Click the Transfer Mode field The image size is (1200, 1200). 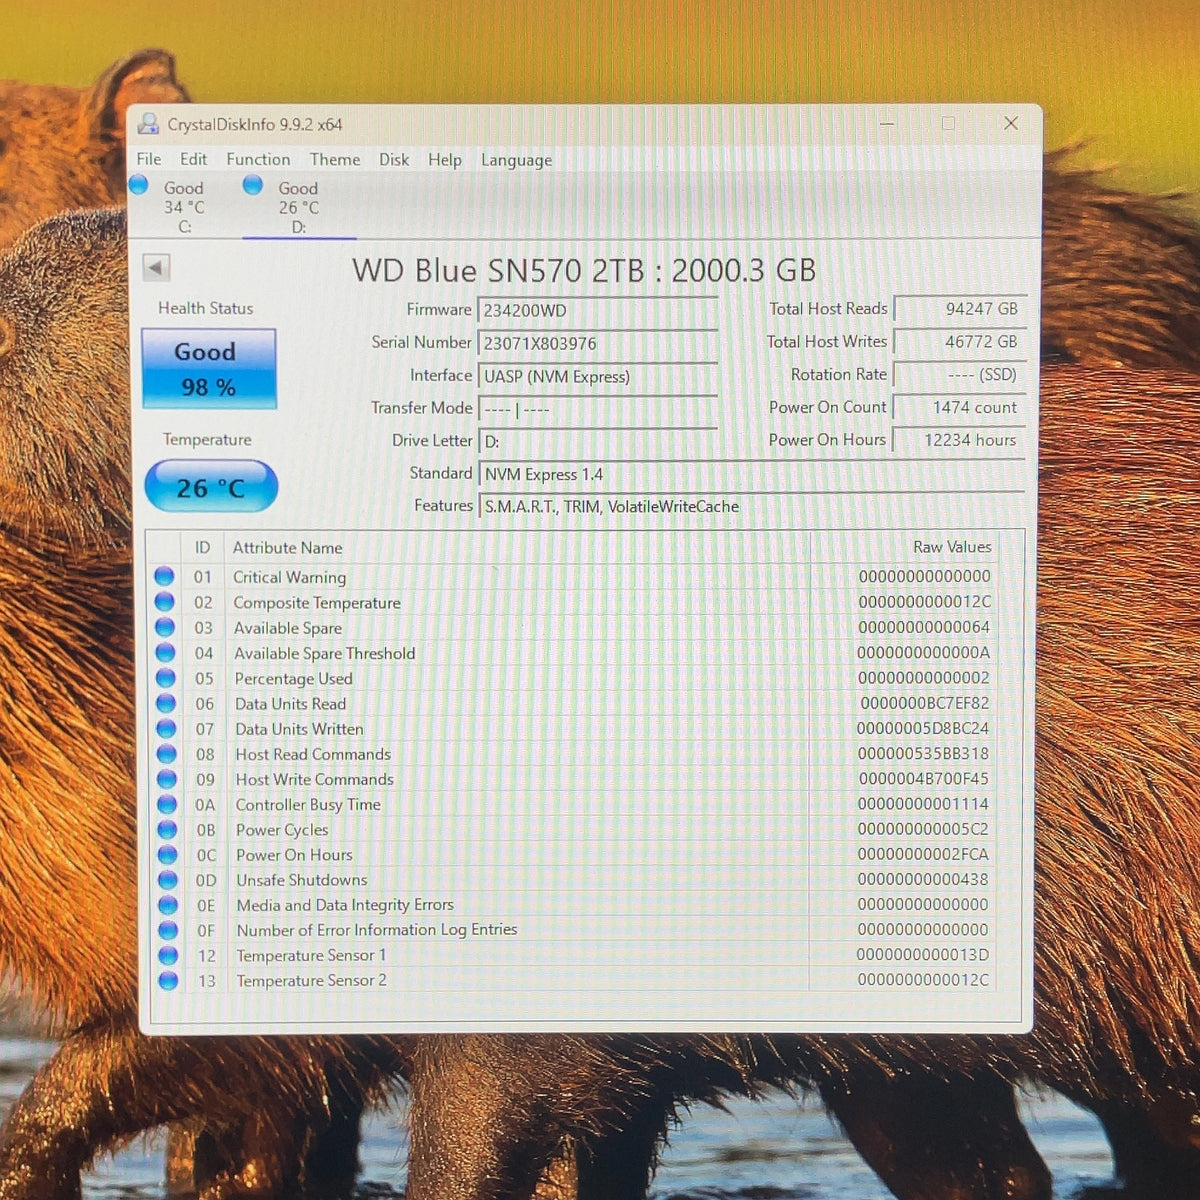[598, 409]
